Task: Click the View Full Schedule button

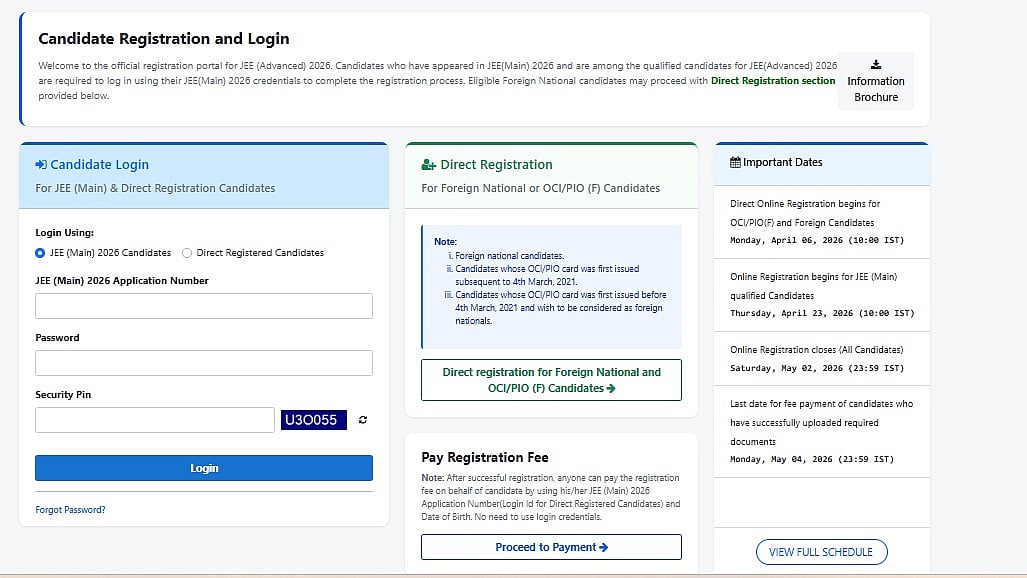Action: tap(821, 552)
